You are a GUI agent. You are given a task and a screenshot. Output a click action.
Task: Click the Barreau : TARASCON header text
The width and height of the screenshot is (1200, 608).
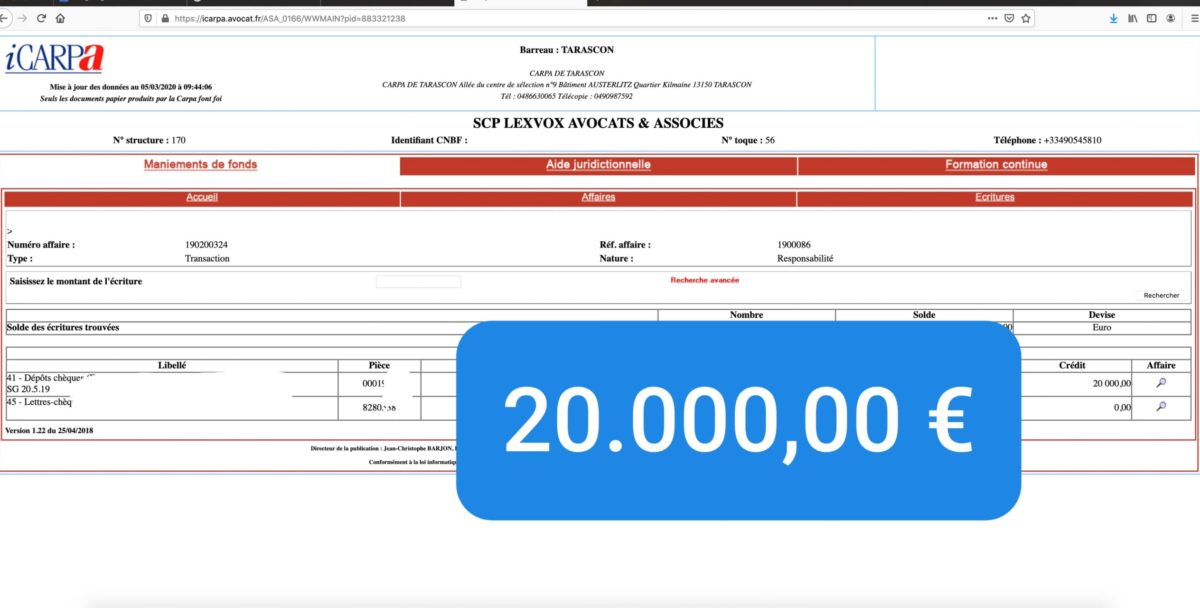pos(567,50)
